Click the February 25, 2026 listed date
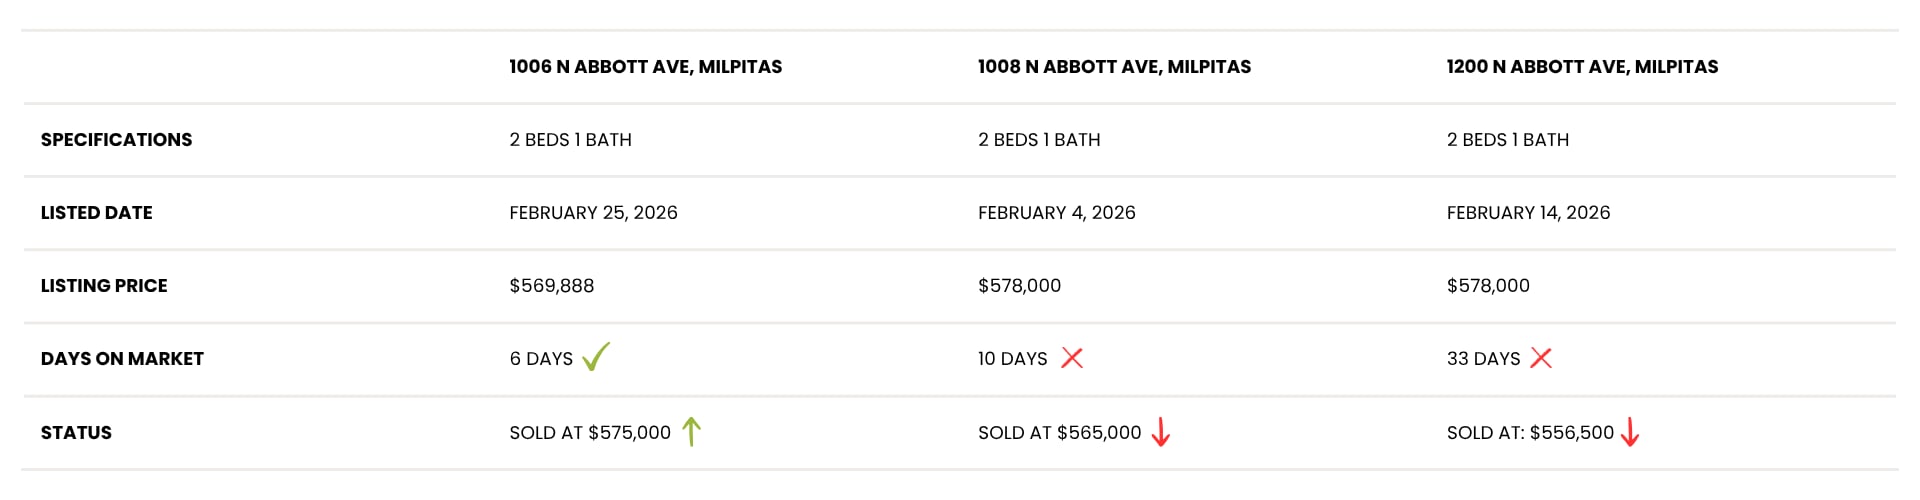 pyautogui.click(x=593, y=213)
